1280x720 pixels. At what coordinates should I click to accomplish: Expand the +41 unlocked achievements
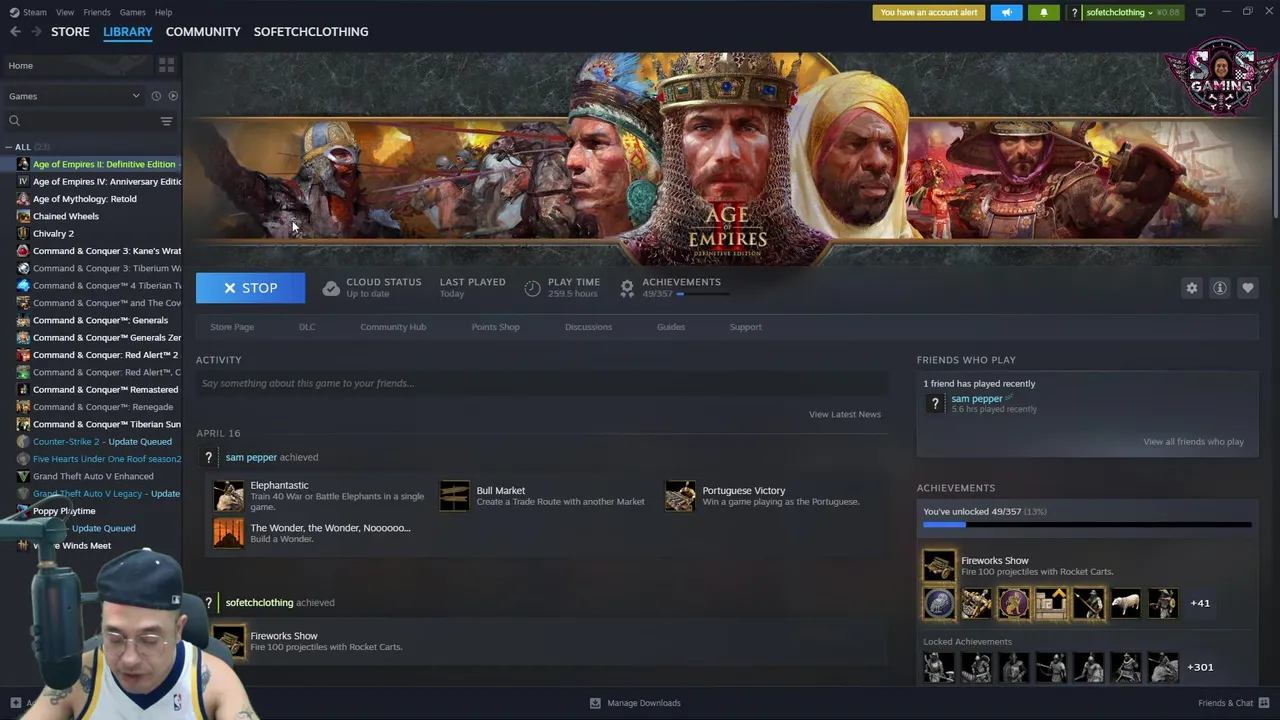click(1200, 603)
